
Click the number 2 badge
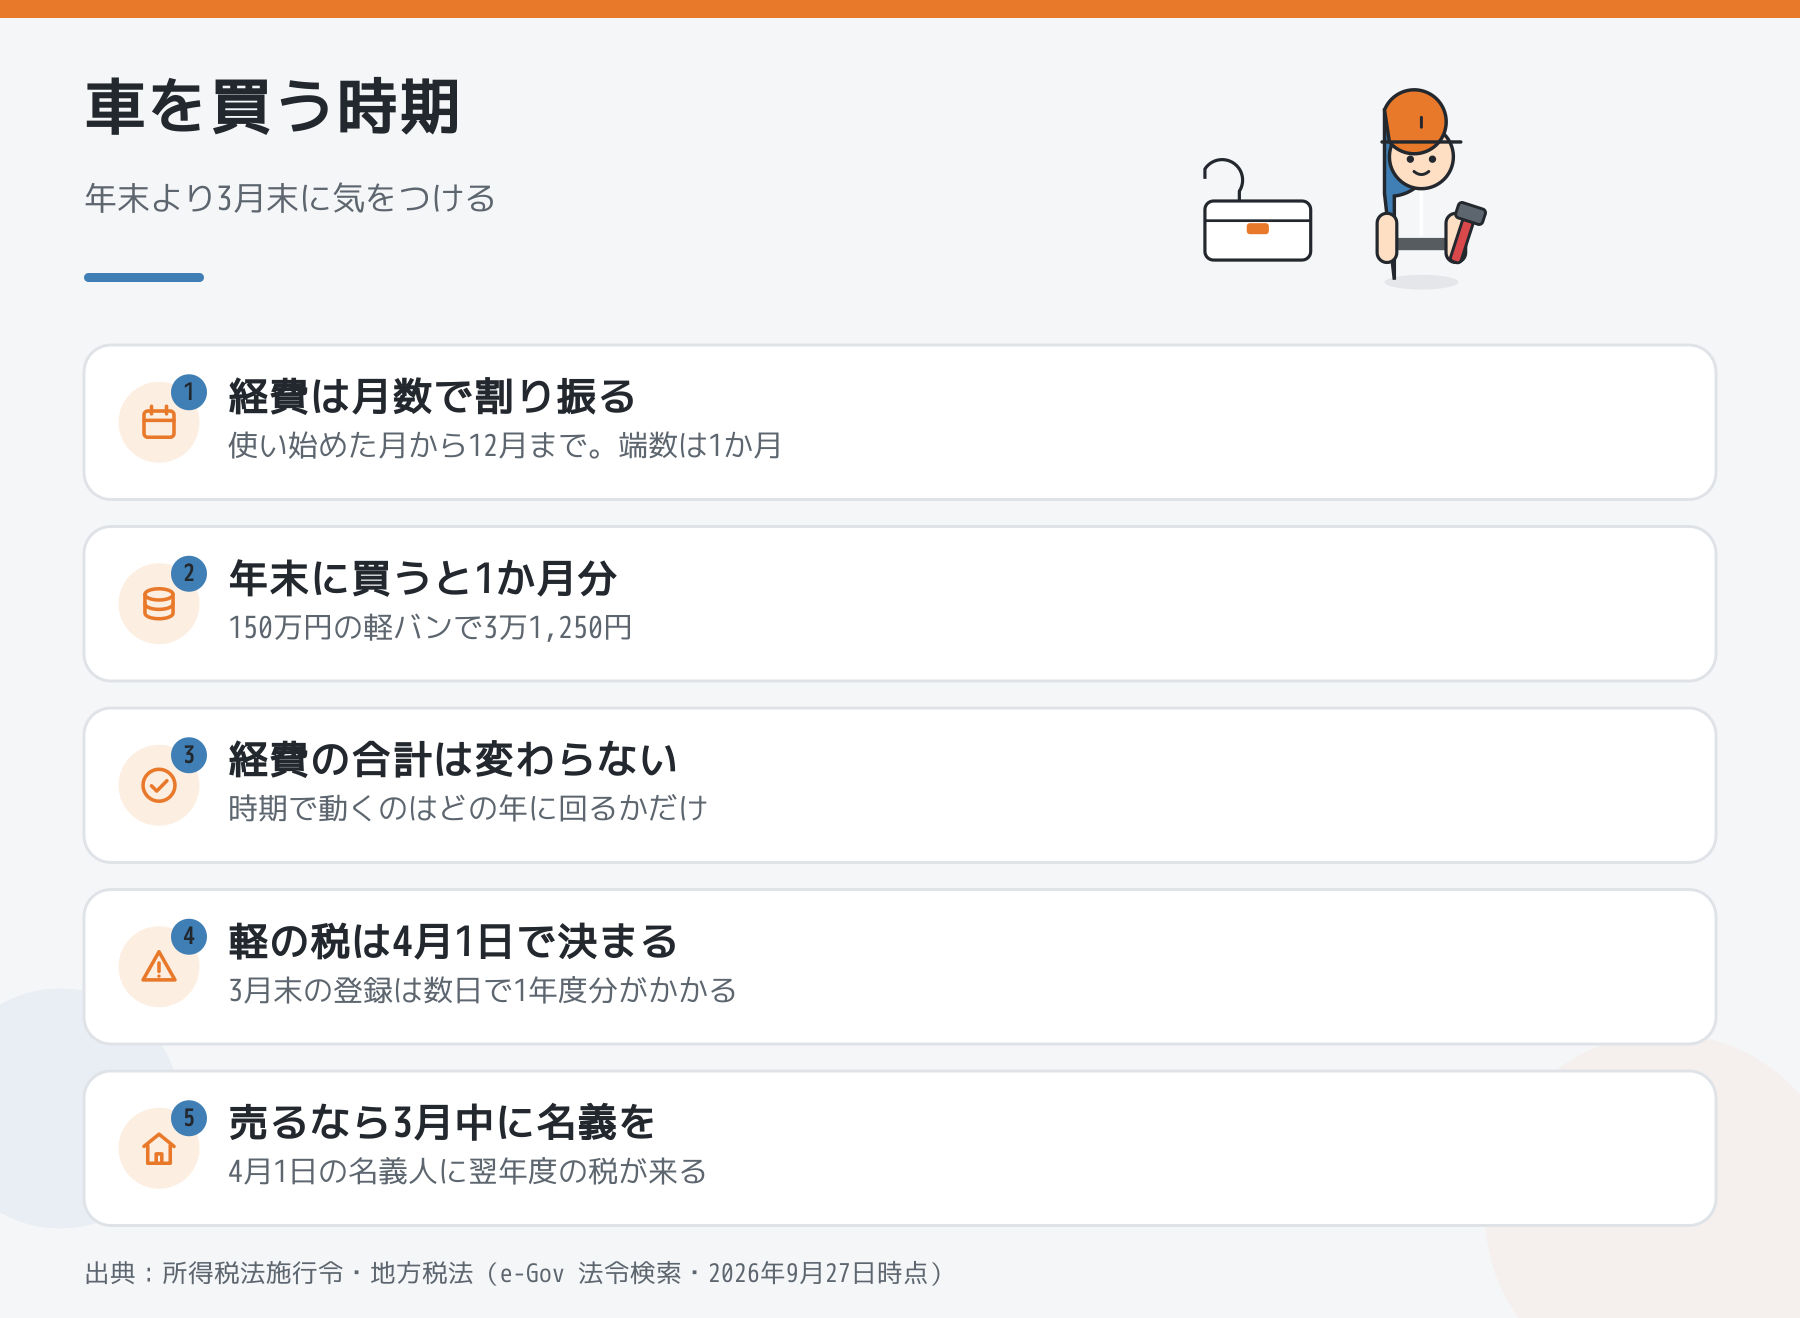pyautogui.click(x=189, y=574)
